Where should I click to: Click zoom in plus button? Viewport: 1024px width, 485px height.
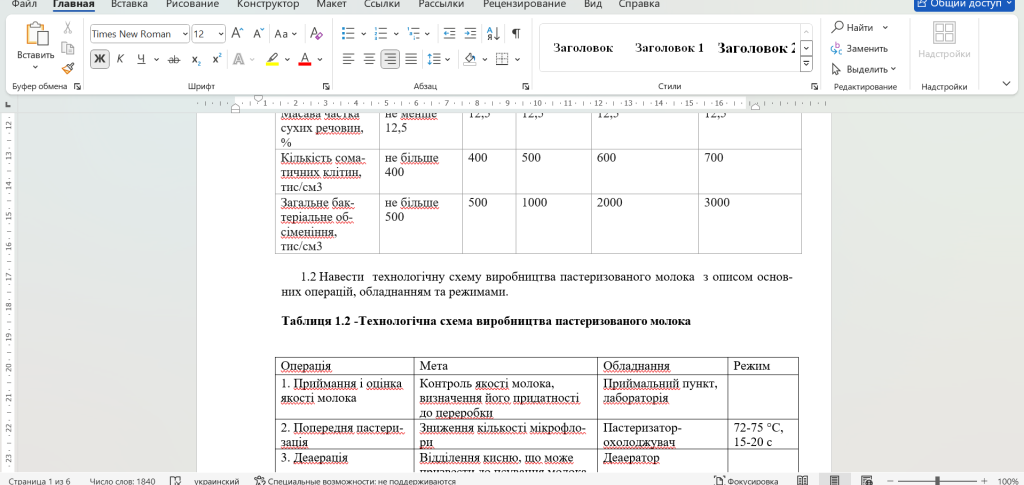(984, 480)
